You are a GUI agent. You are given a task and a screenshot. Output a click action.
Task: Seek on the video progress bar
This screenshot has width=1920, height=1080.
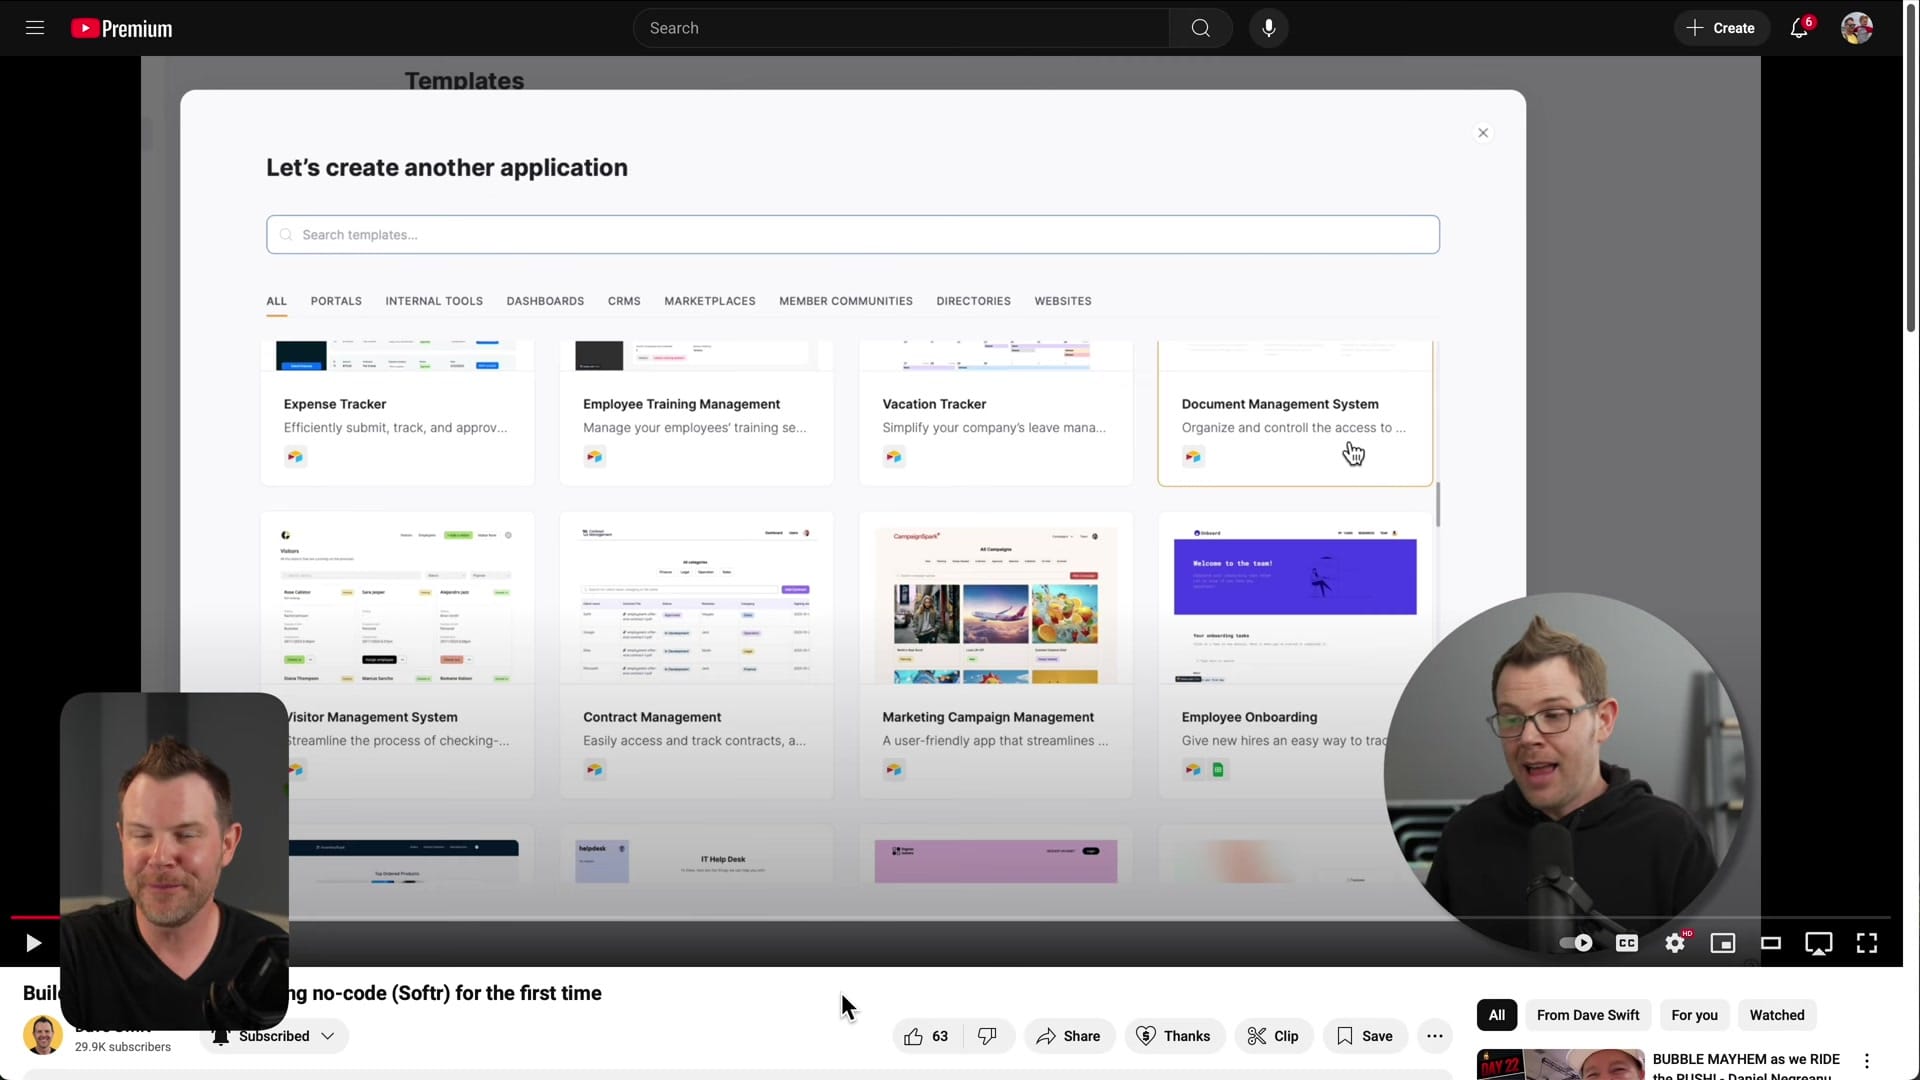point(950,917)
